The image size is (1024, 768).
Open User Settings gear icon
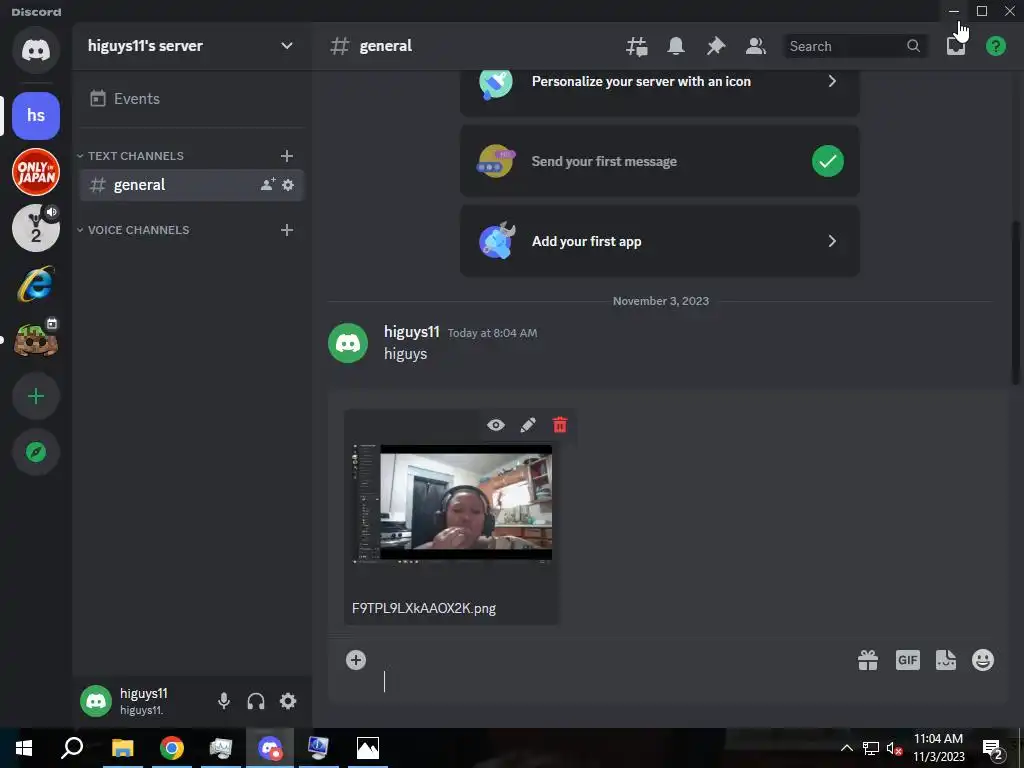click(x=288, y=701)
